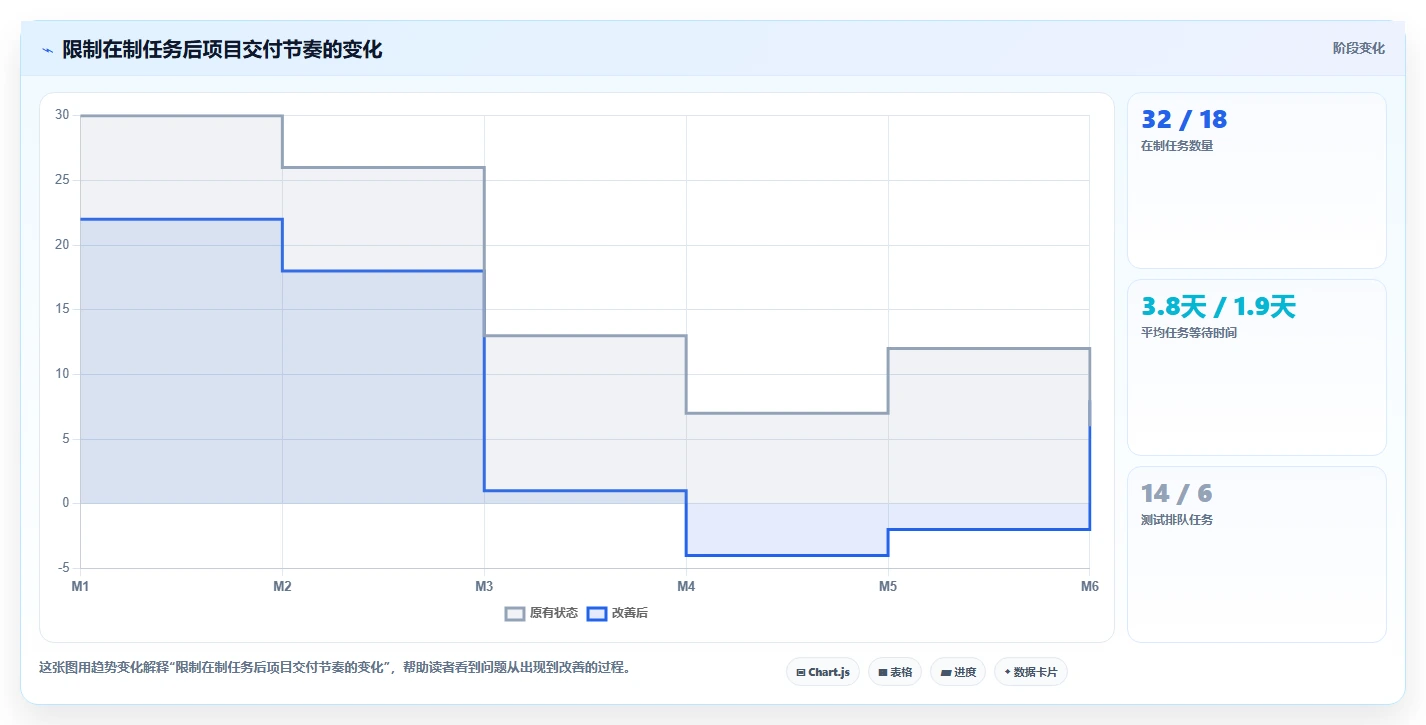Viewport: 1426px width, 725px height.
Task: Click the value 14 / 6
Action: (x=1176, y=494)
